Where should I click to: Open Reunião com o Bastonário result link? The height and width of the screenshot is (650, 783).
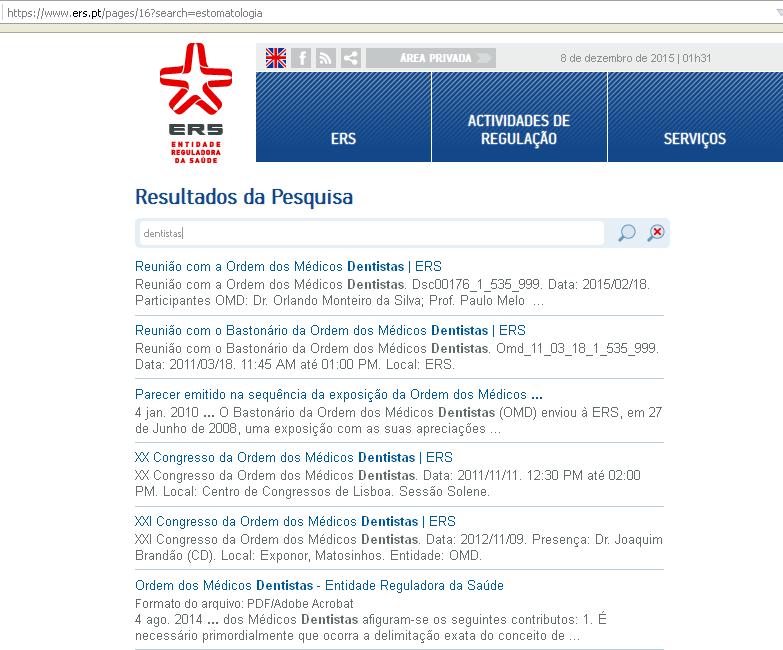pos(330,330)
